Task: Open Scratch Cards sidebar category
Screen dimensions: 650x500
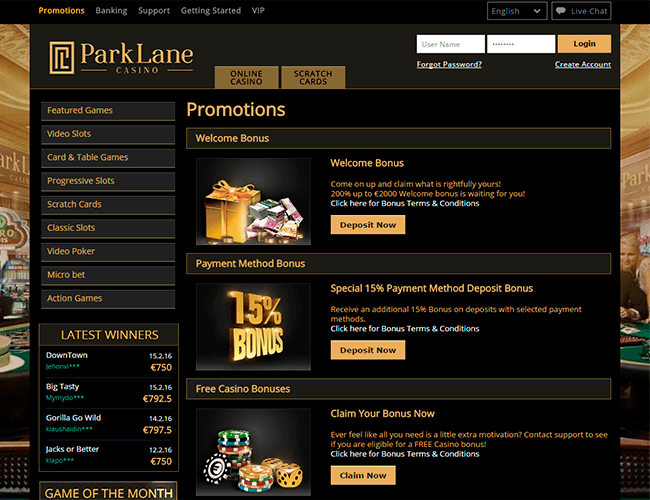Action: (x=108, y=205)
